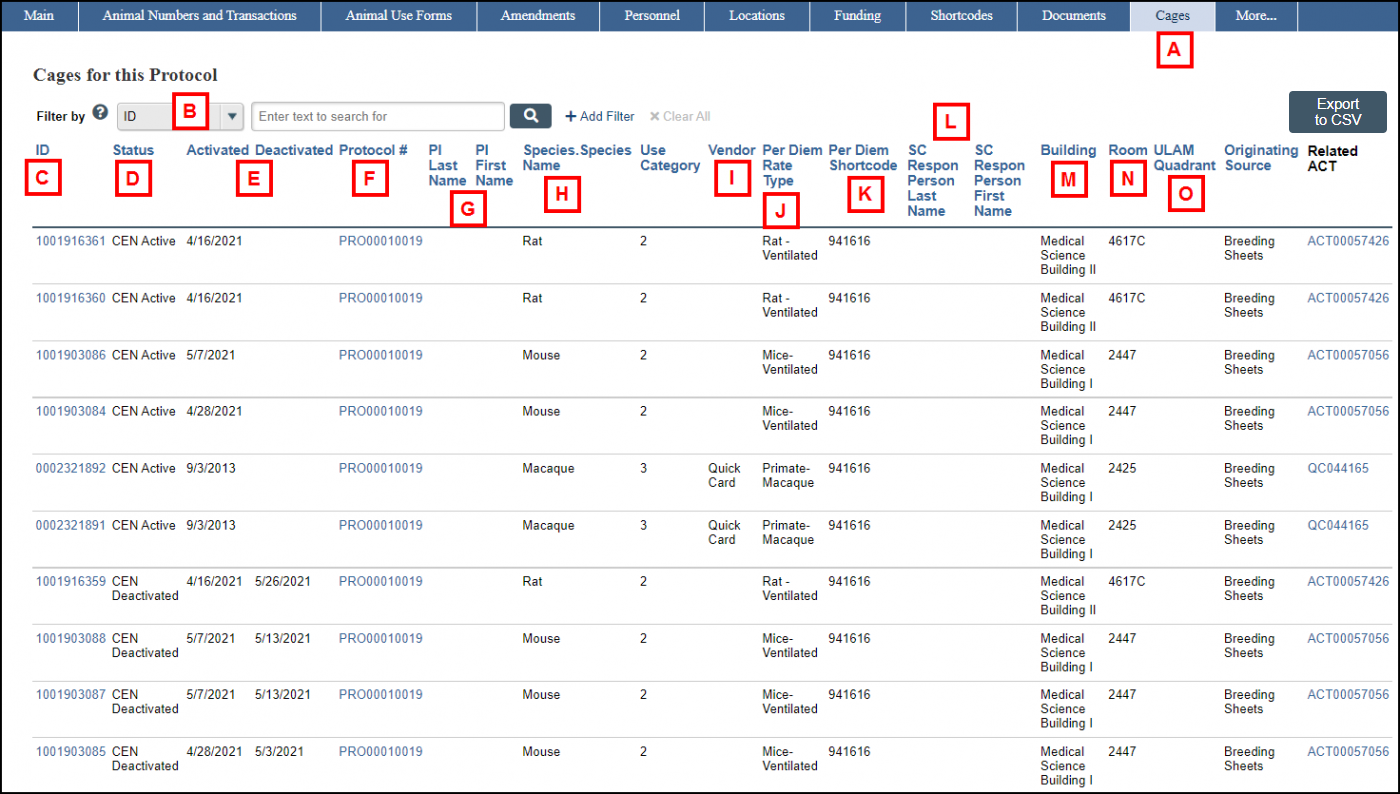Click room 4617C in row 1001916360

(1127, 298)
